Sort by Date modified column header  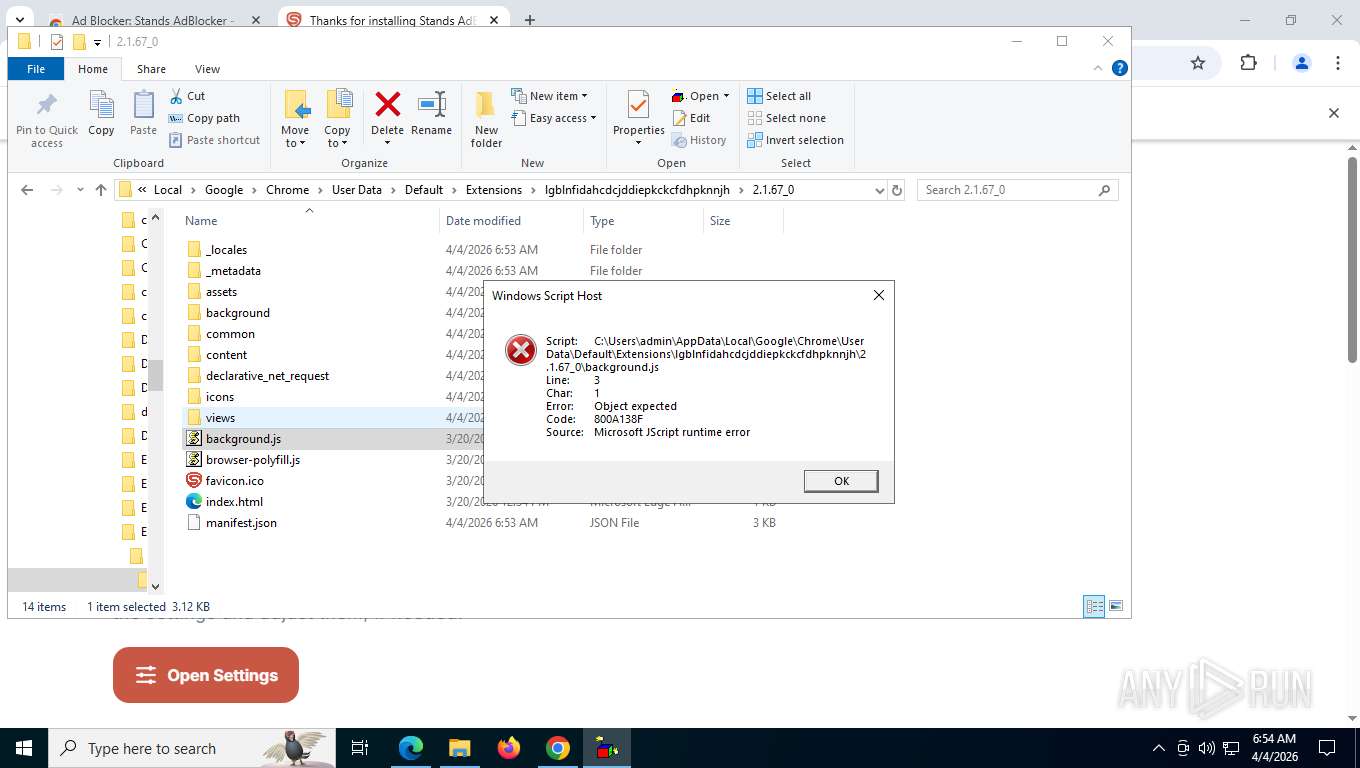pyautogui.click(x=483, y=221)
